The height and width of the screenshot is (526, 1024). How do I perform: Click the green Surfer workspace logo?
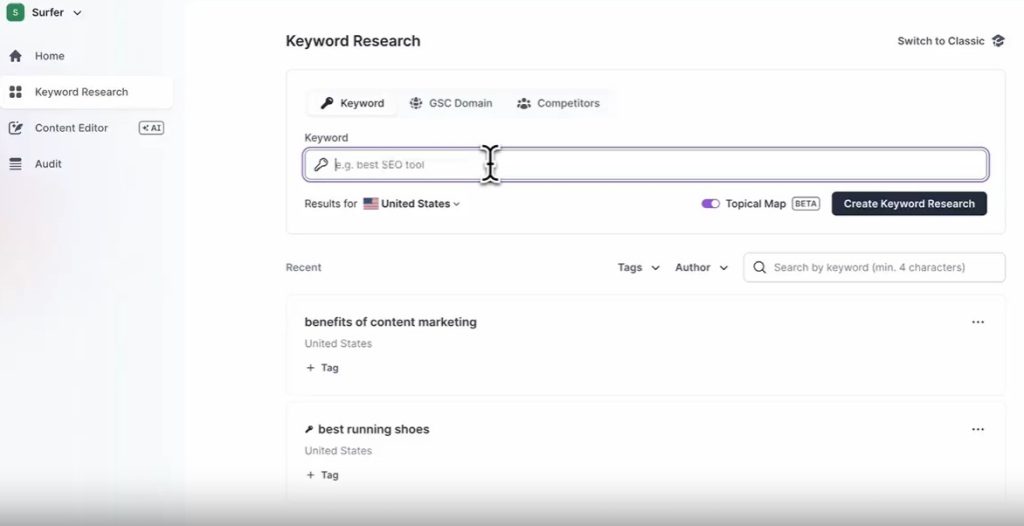point(15,12)
